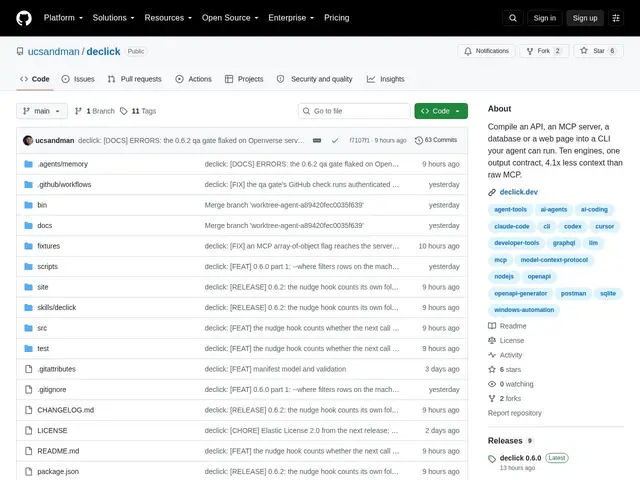This screenshot has width=640, height=480.
Task: Switch to the Projects tab
Action: click(x=244, y=79)
